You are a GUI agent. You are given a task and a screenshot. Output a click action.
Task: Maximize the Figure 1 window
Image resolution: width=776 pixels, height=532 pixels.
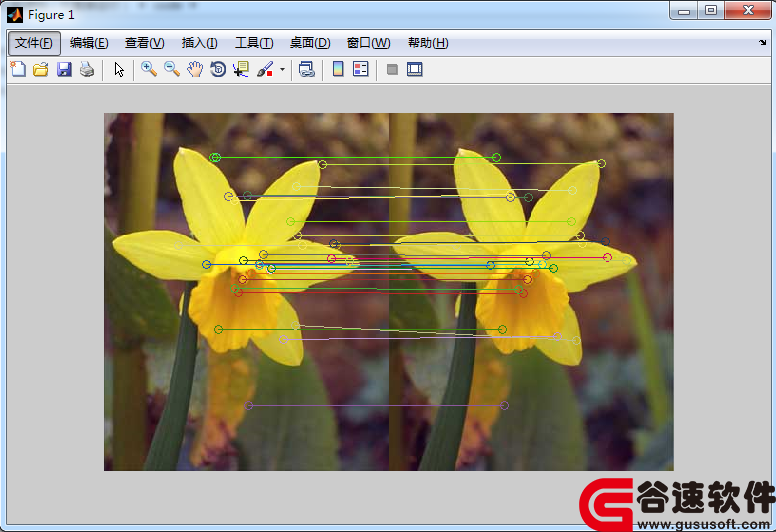click(711, 10)
